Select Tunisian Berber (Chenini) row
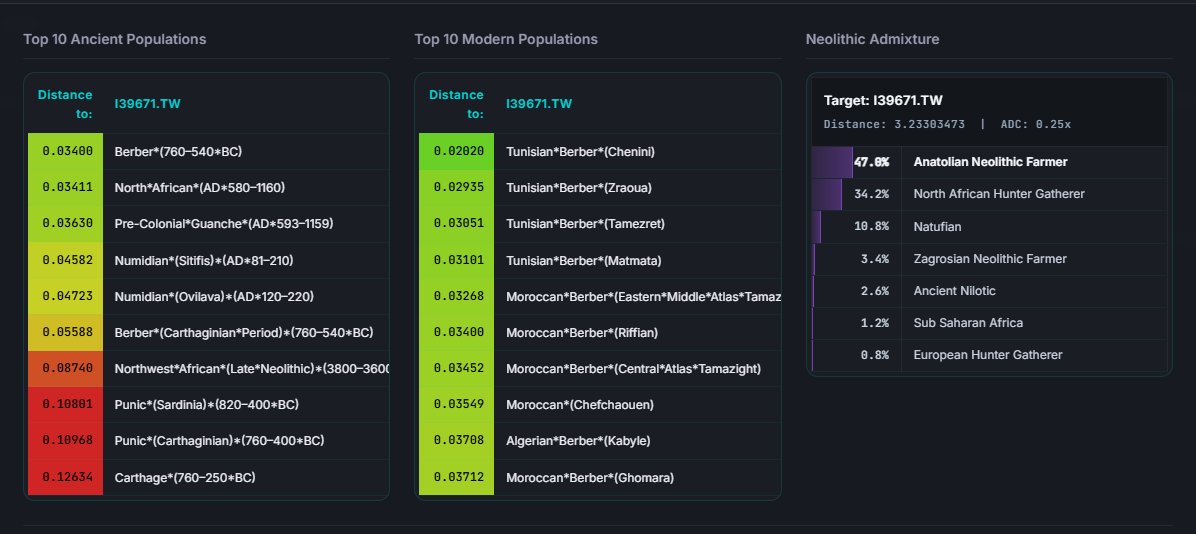1196x534 pixels. pyautogui.click(x=600, y=151)
